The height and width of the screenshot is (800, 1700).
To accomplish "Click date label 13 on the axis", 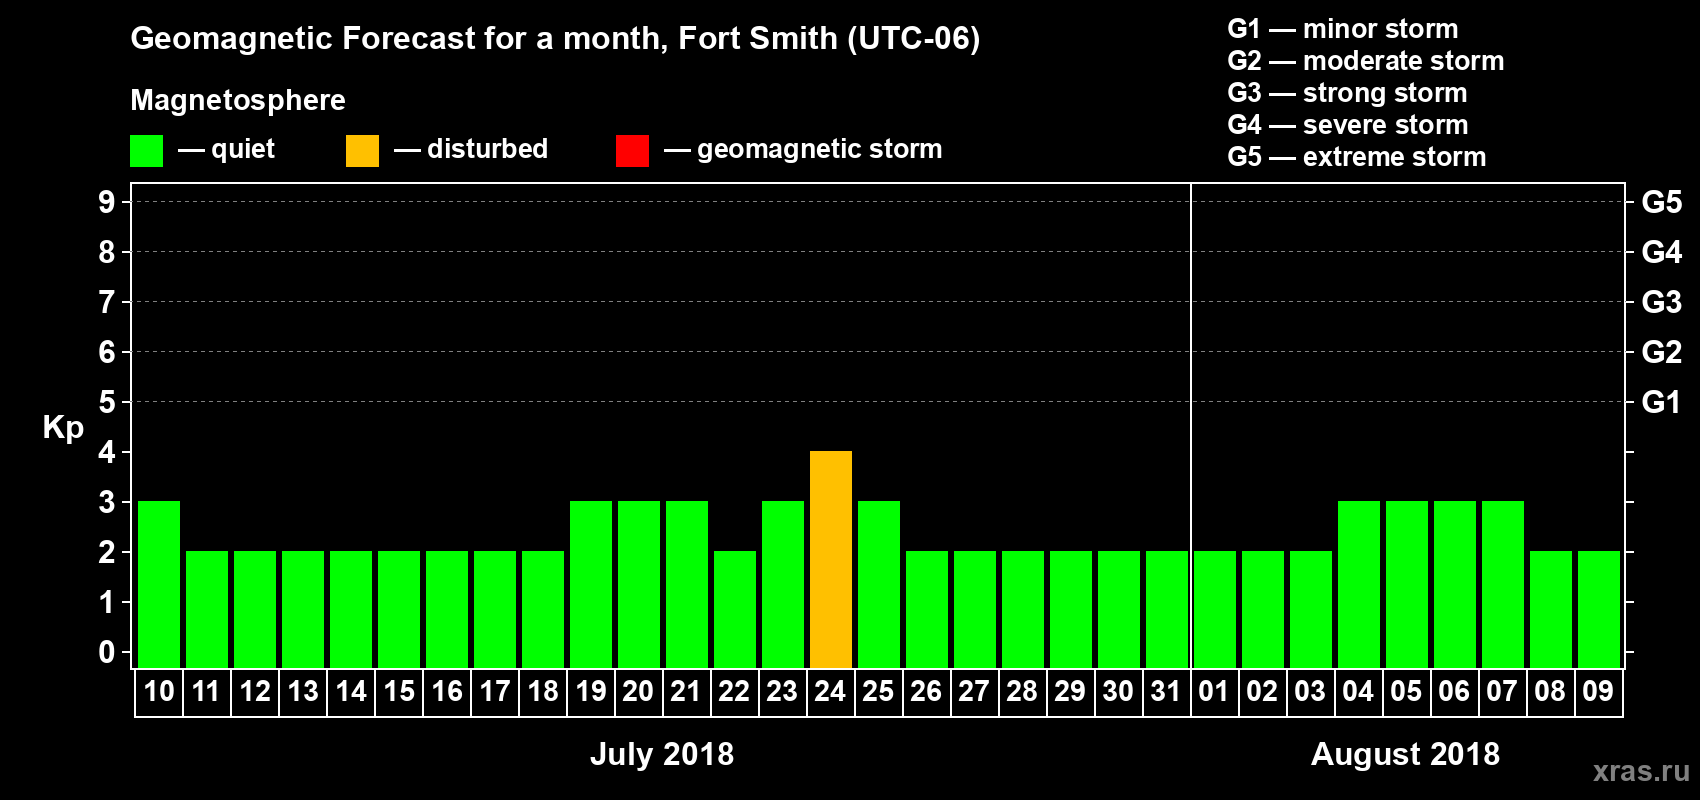I will pos(303,692).
